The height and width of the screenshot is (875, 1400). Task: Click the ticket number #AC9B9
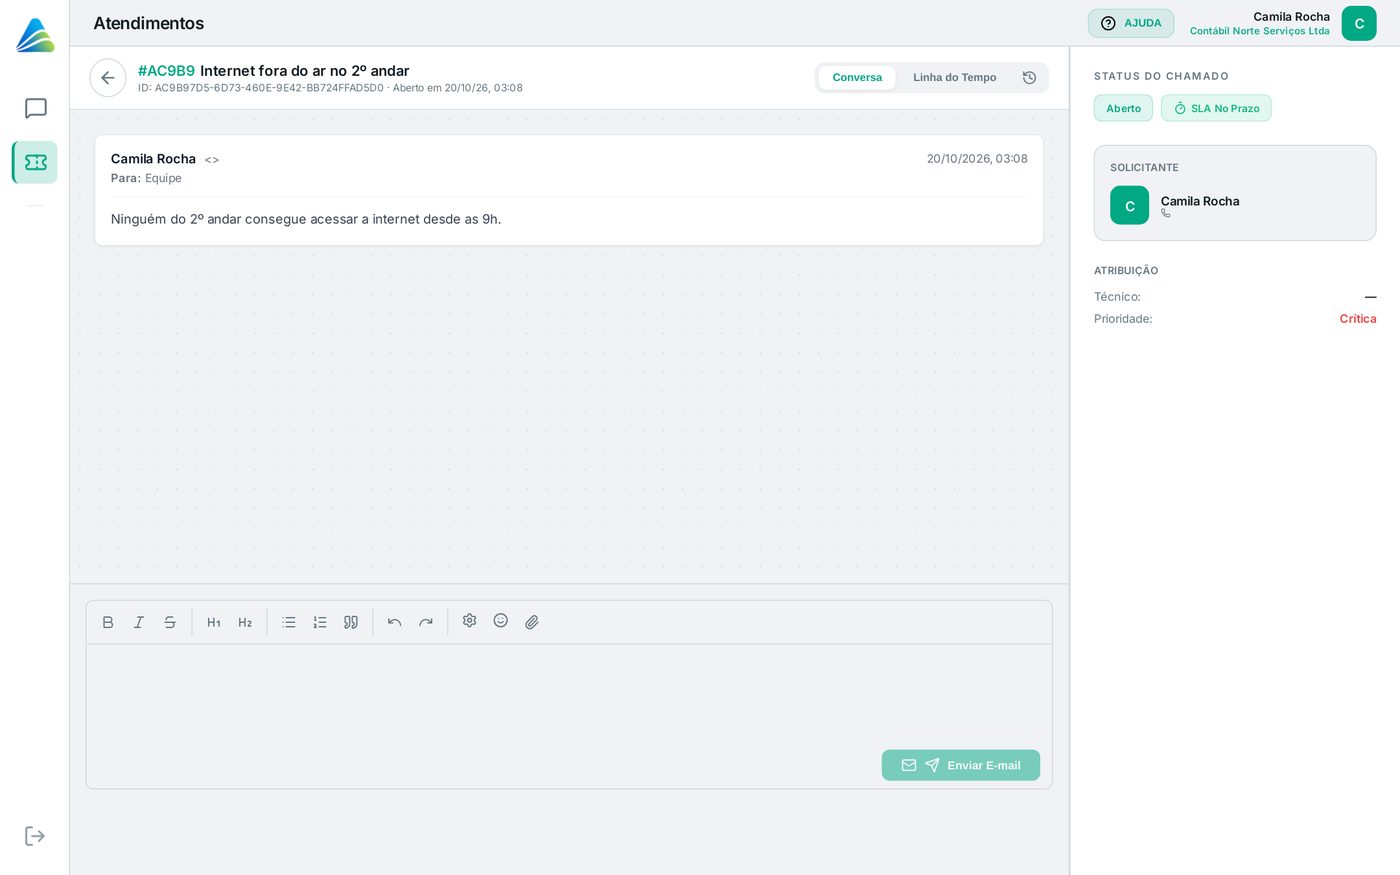tap(166, 71)
